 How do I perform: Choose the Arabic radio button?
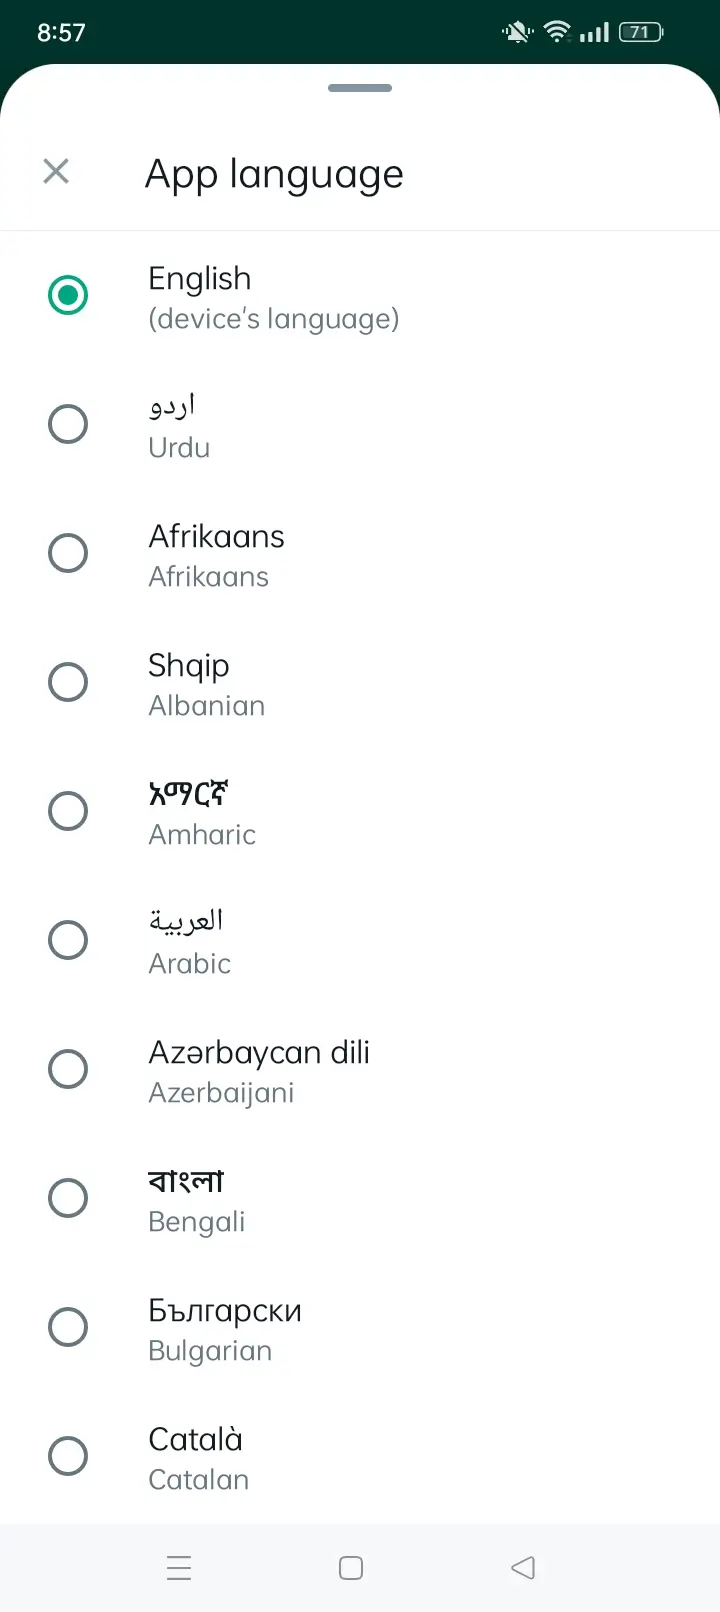pos(68,940)
